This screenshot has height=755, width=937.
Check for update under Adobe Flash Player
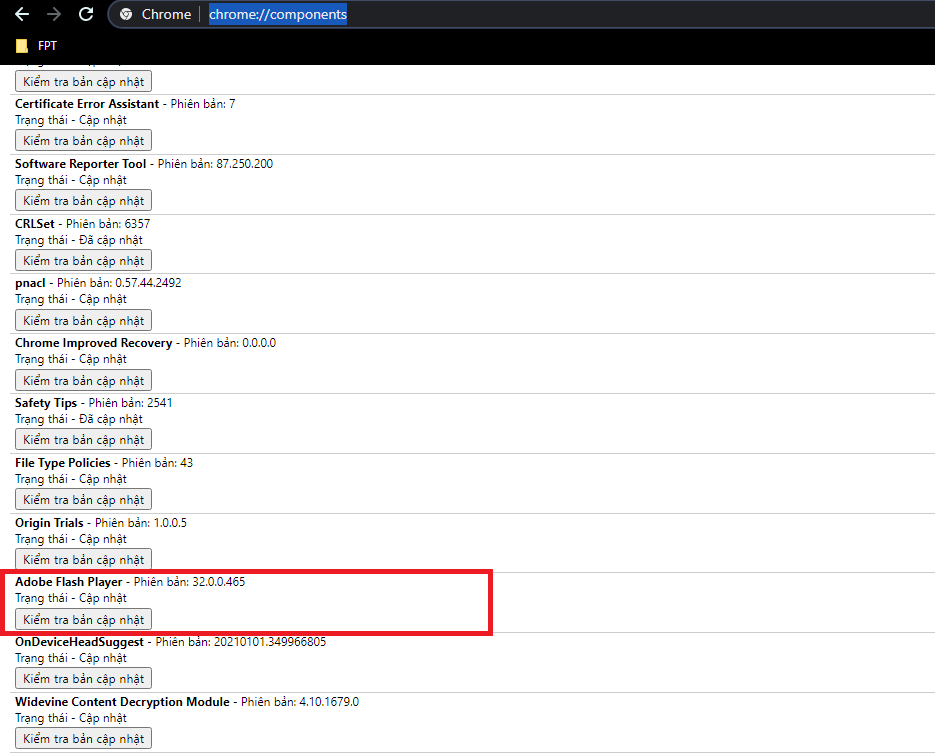coord(83,619)
